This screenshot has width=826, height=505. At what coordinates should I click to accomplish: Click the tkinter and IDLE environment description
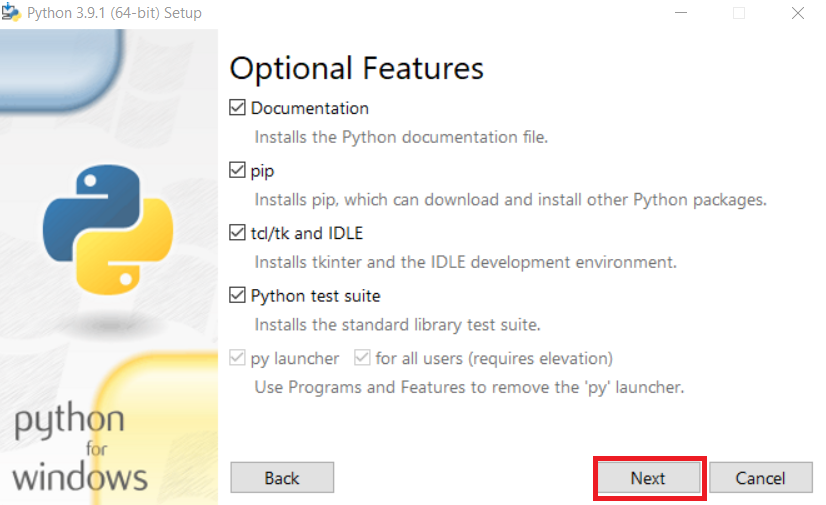[465, 263]
